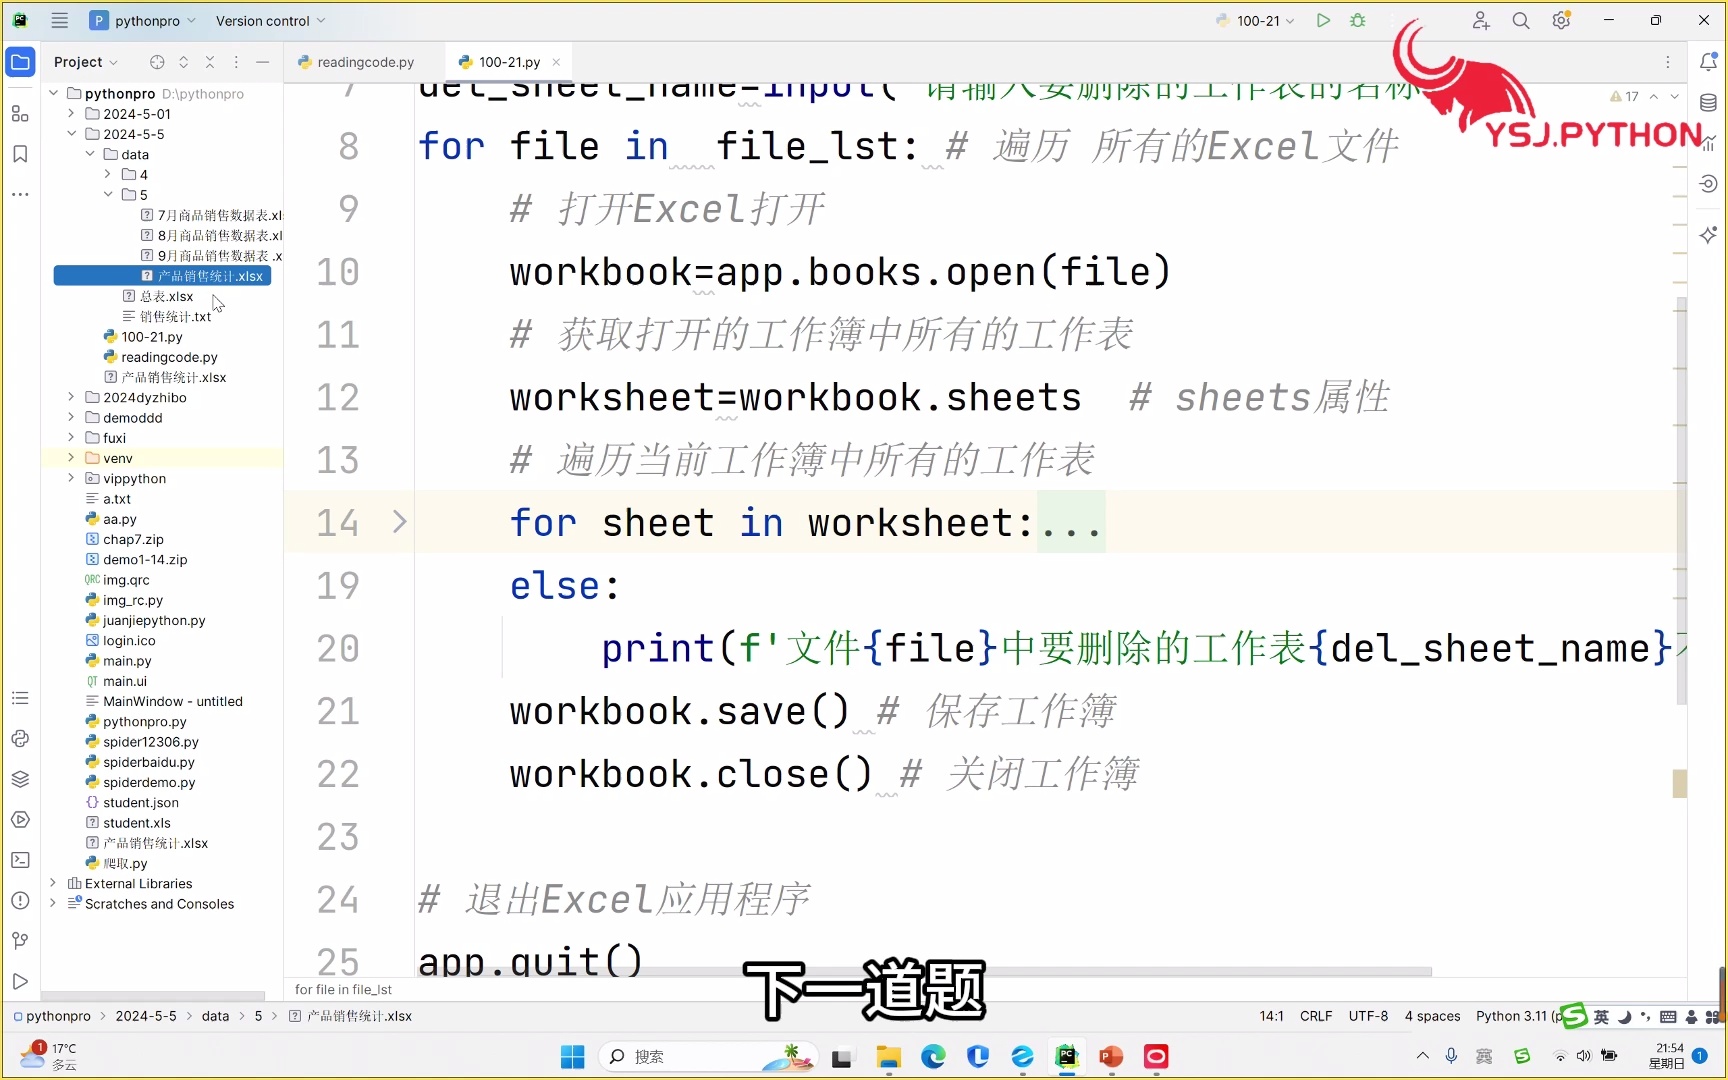Toggle the microphone in the taskbar
Viewport: 1728px width, 1080px height.
pos(1451,1056)
